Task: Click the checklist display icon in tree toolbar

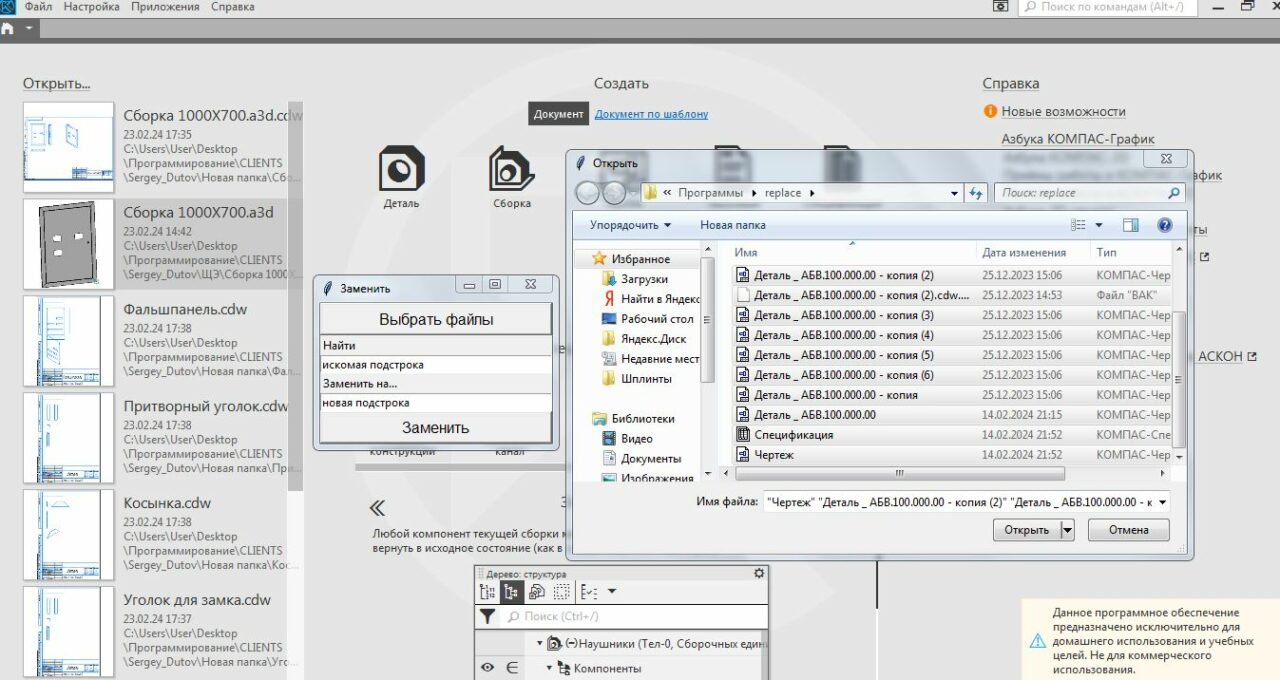Action: [x=589, y=592]
